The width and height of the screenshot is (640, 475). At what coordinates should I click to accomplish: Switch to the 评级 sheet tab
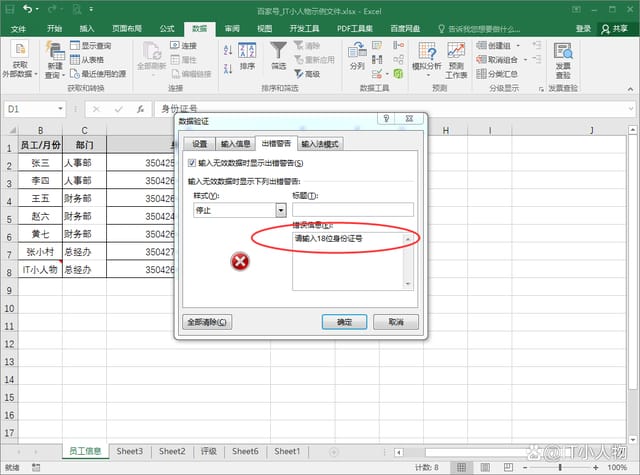(x=209, y=451)
